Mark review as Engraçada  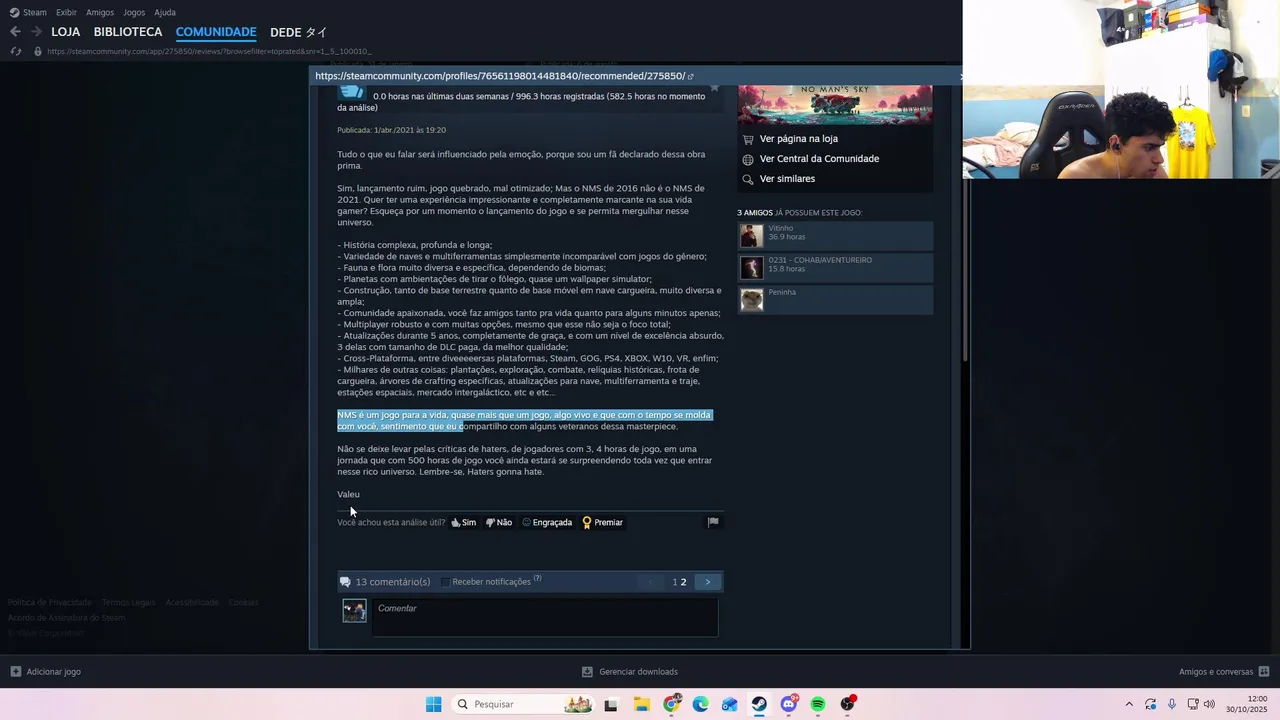click(547, 522)
